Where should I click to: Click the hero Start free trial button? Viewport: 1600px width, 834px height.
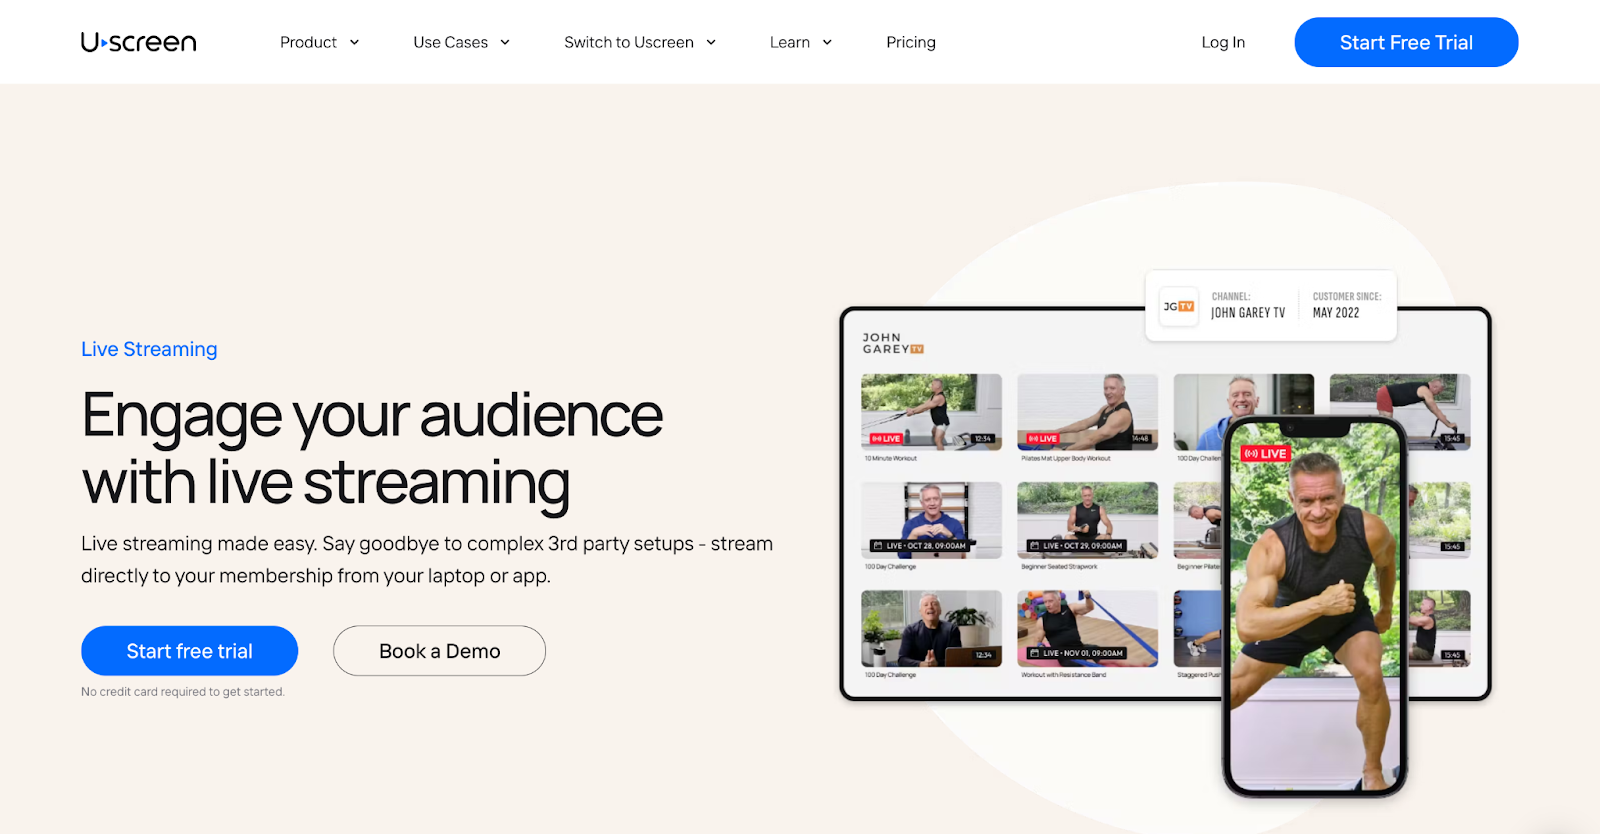[x=189, y=651]
